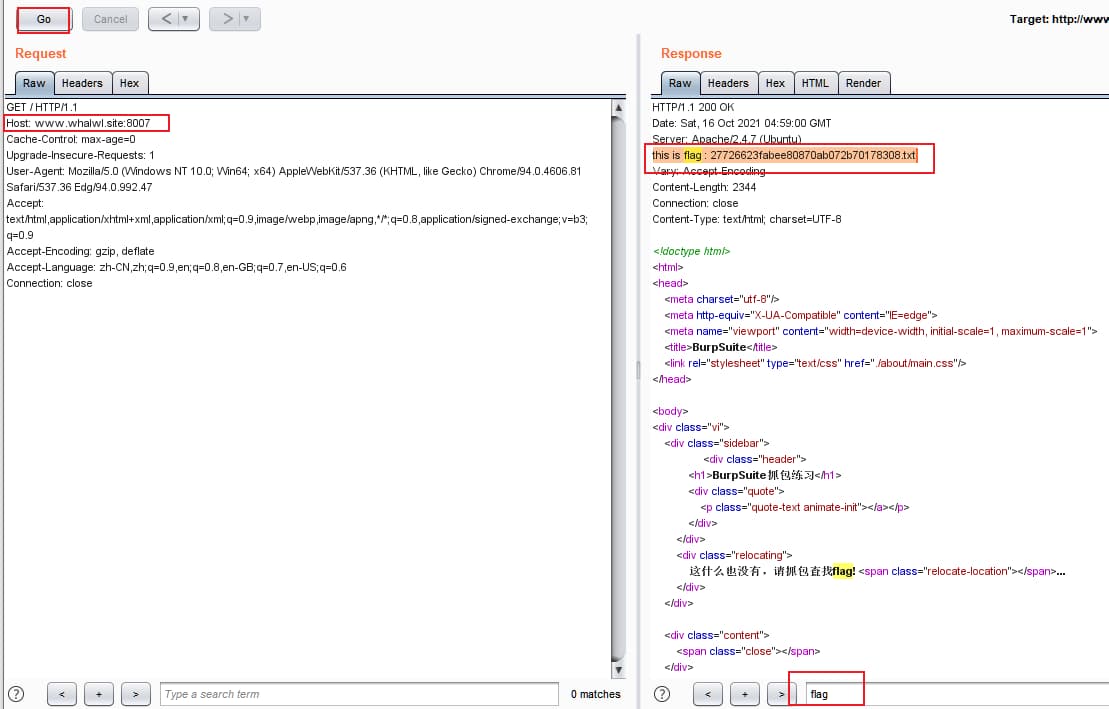Click the div class="sidebar" line
Viewport: 1109px width, 709px height.
[716, 443]
